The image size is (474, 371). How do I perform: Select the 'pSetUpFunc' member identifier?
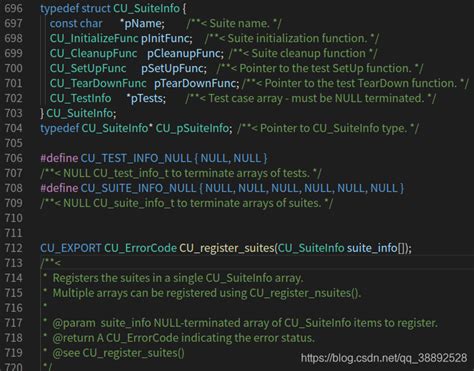pos(172,69)
